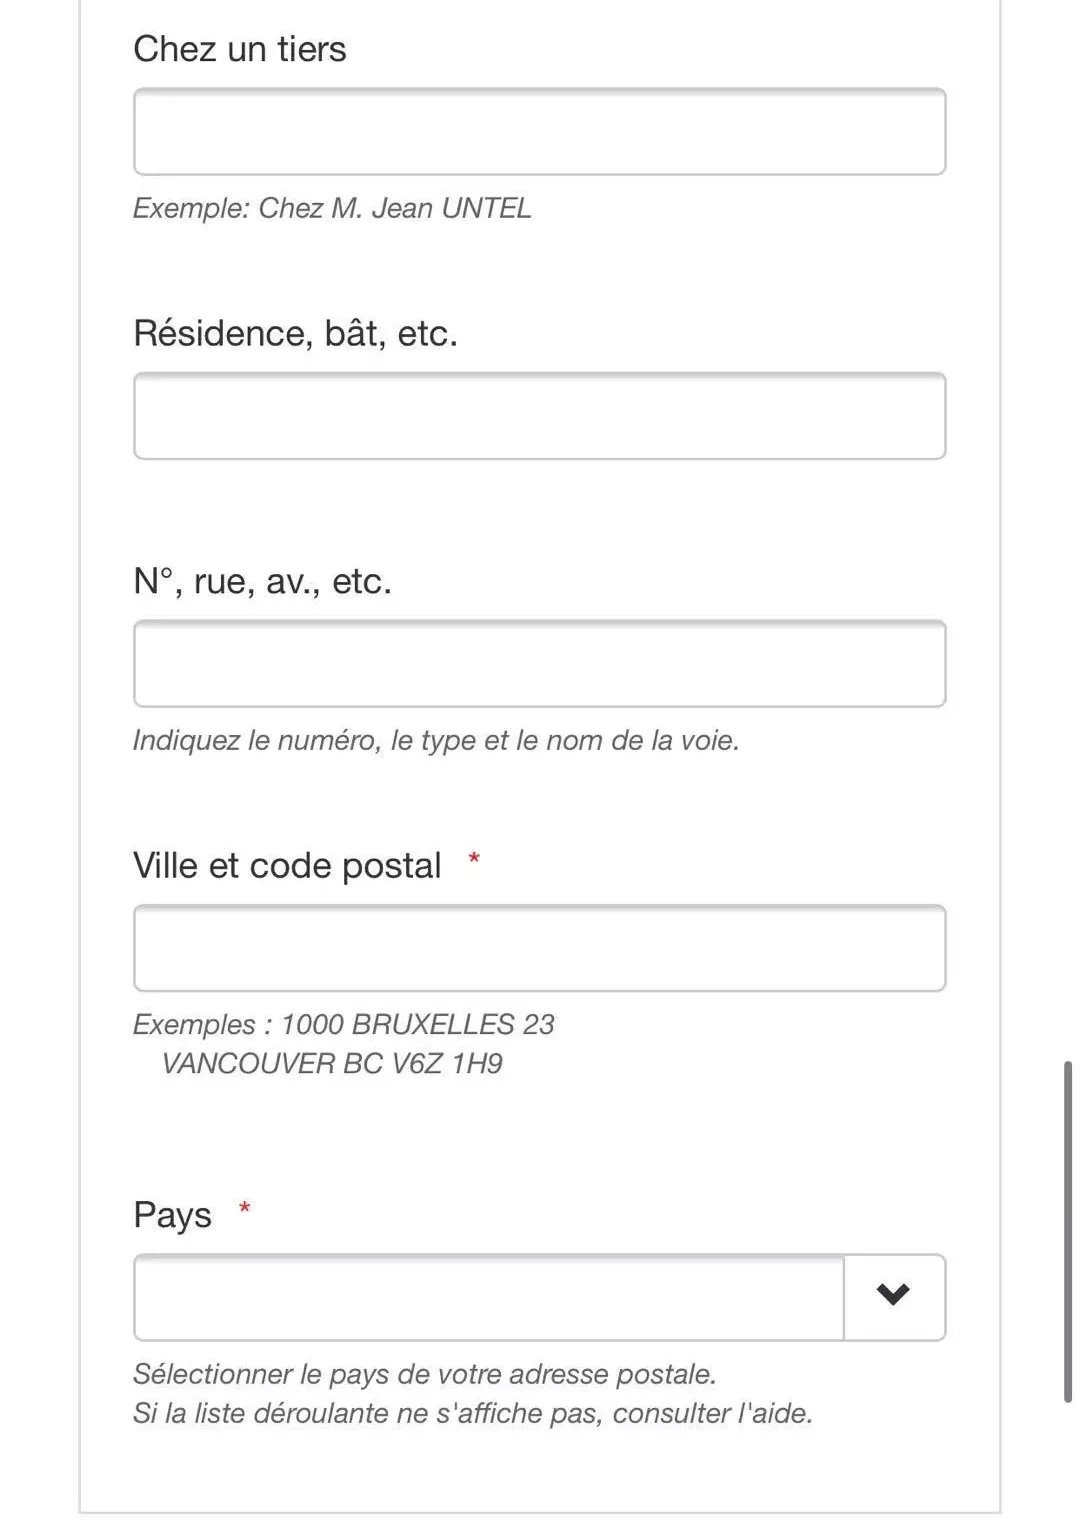
Task: Click the "Pays" field label
Action: click(x=172, y=1215)
